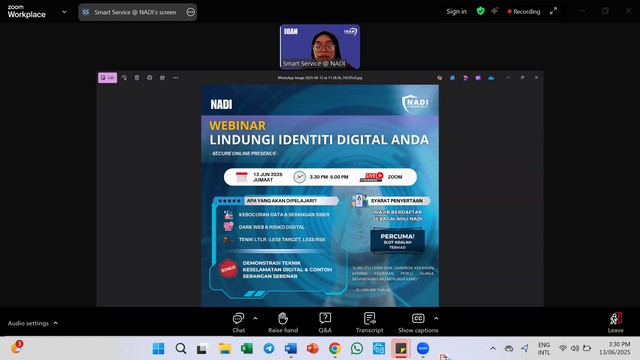This screenshot has width=640, height=360.
Task: Enter full screen mode
Action: tap(553, 11)
